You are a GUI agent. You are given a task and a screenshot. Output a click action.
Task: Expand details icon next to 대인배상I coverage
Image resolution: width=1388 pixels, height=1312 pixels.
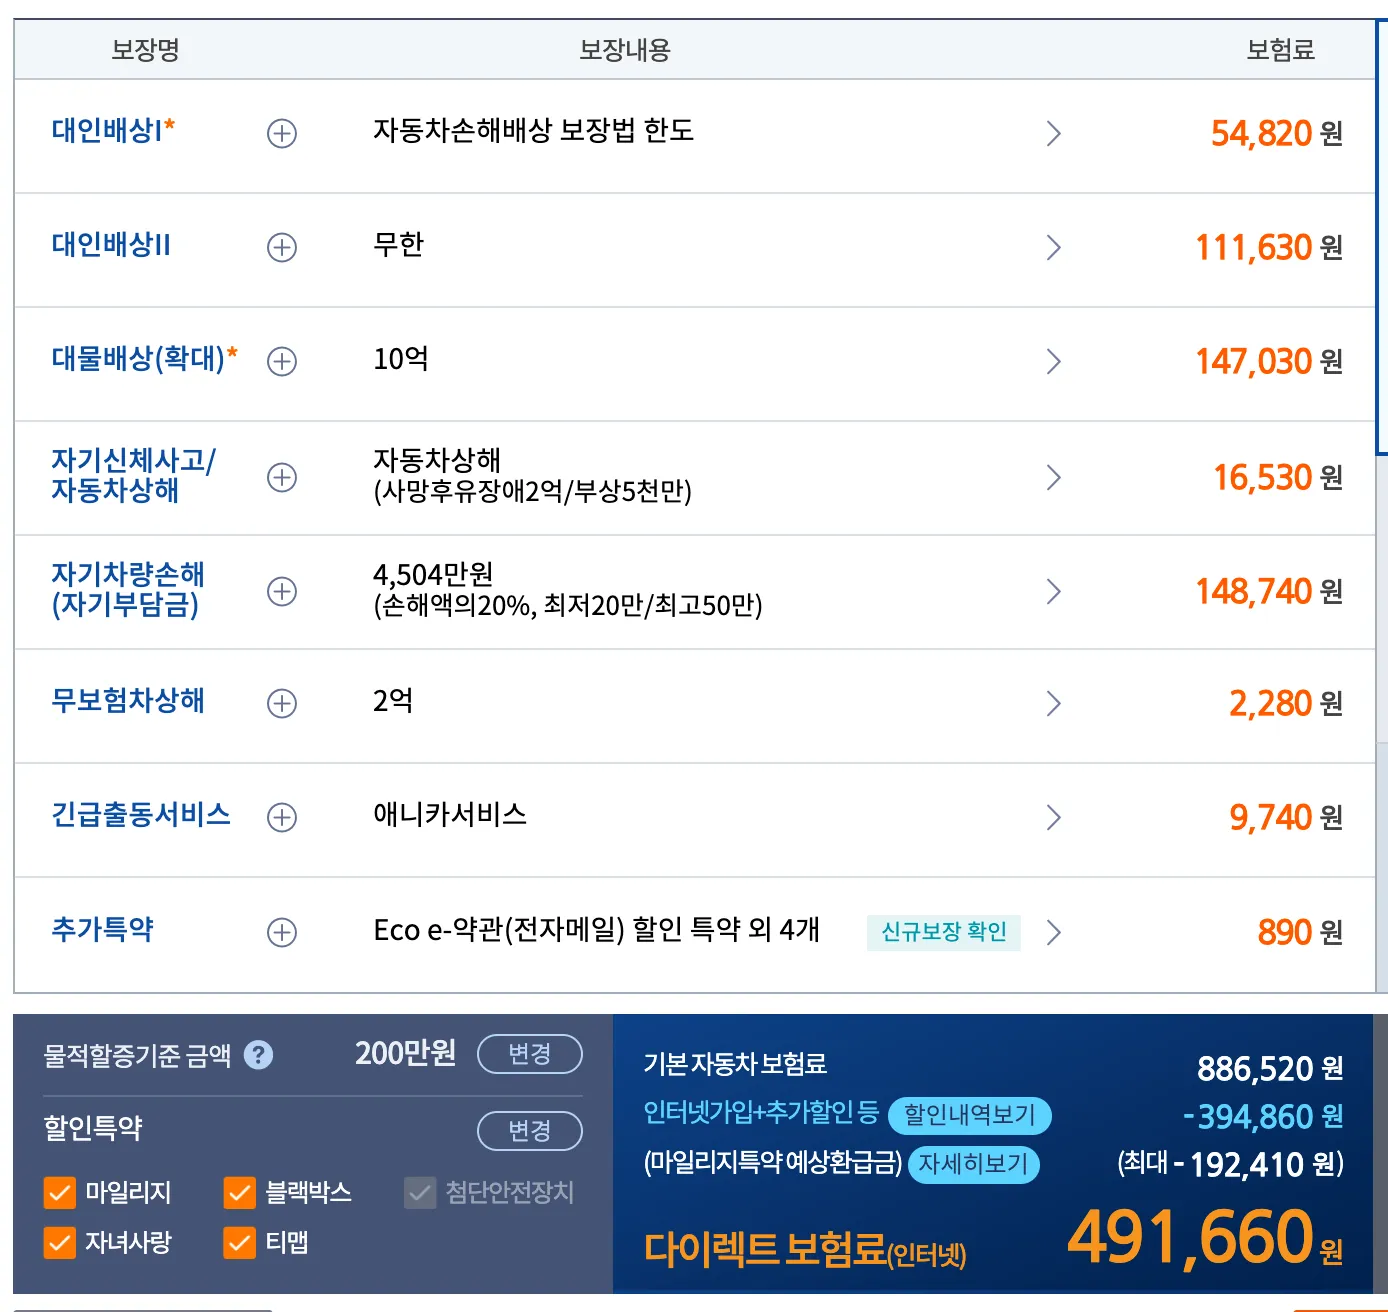tap(281, 134)
